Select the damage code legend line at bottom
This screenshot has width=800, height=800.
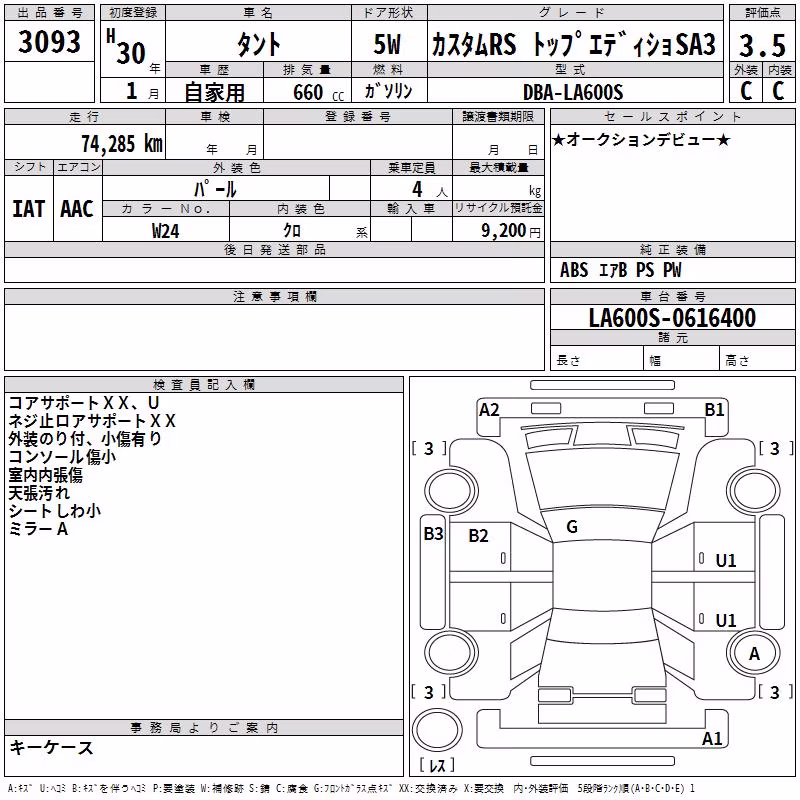click(x=352, y=788)
